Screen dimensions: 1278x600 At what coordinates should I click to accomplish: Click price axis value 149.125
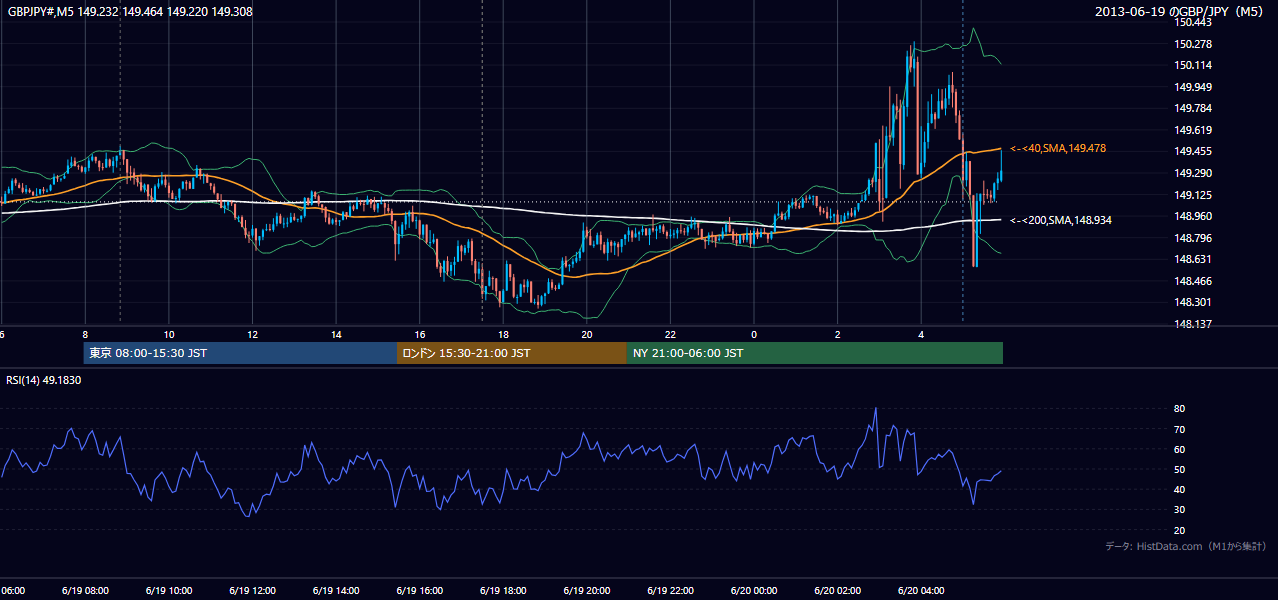pyautogui.click(x=1193, y=195)
